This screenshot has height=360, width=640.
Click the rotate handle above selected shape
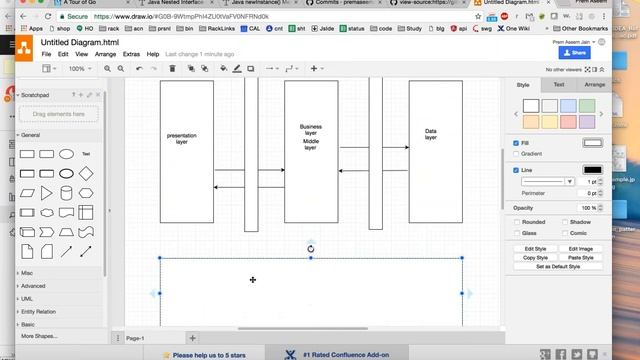311,249
